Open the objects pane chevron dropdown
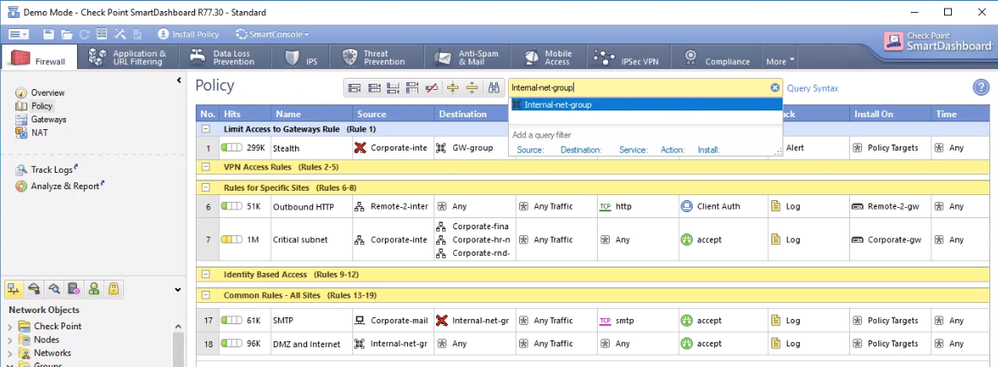 (x=178, y=290)
